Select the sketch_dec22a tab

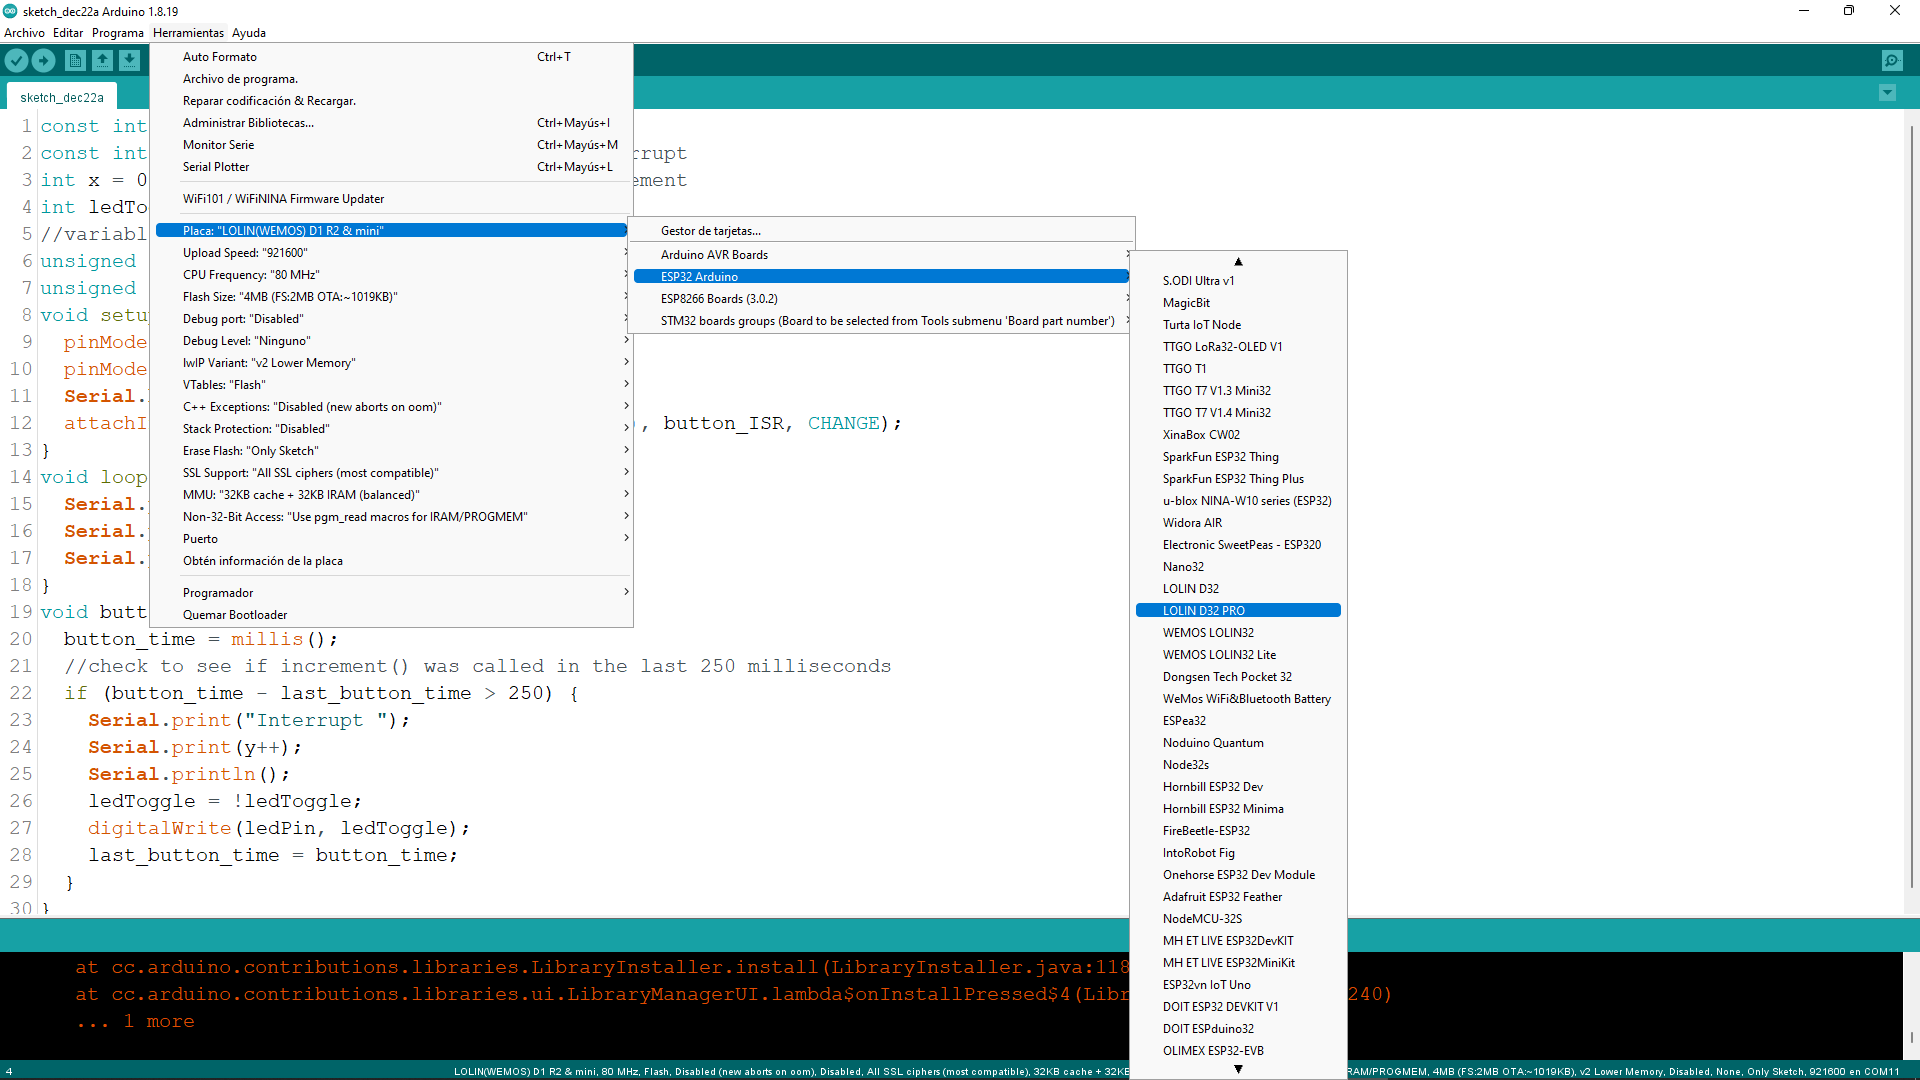click(62, 98)
